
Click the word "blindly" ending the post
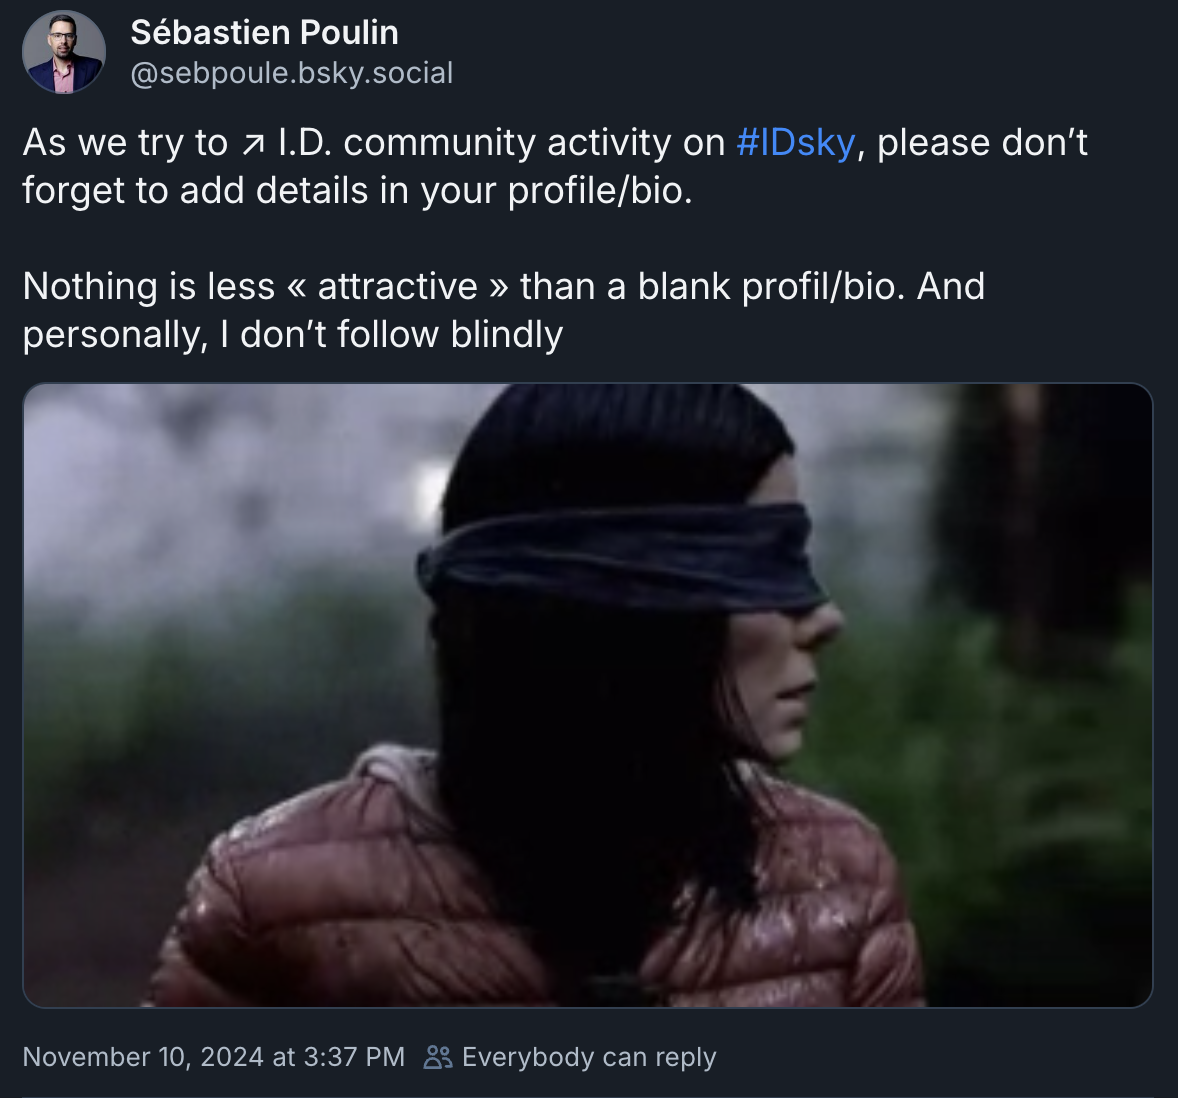506,335
